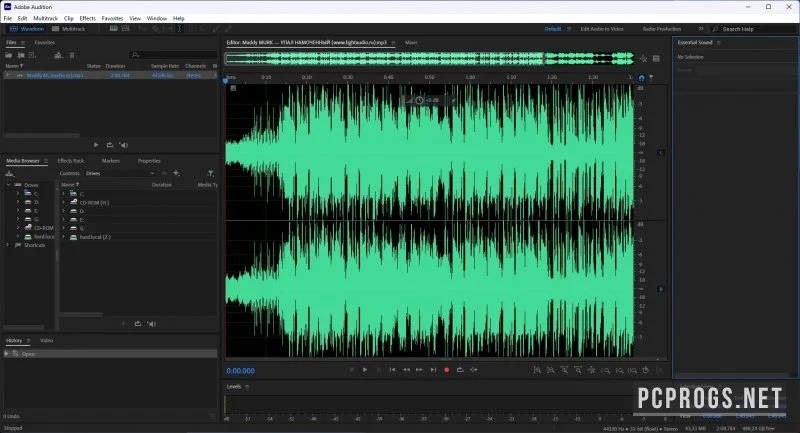This screenshot has height=433, width=800.
Task: Toggle the headphones icon above dB scale
Action: [641, 78]
